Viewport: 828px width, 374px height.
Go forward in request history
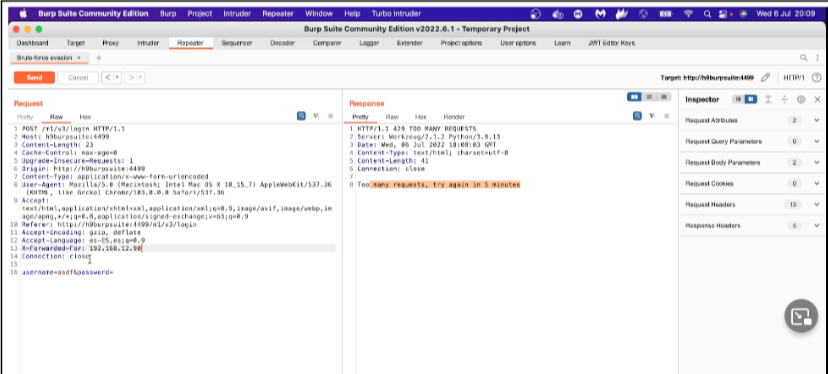point(131,78)
